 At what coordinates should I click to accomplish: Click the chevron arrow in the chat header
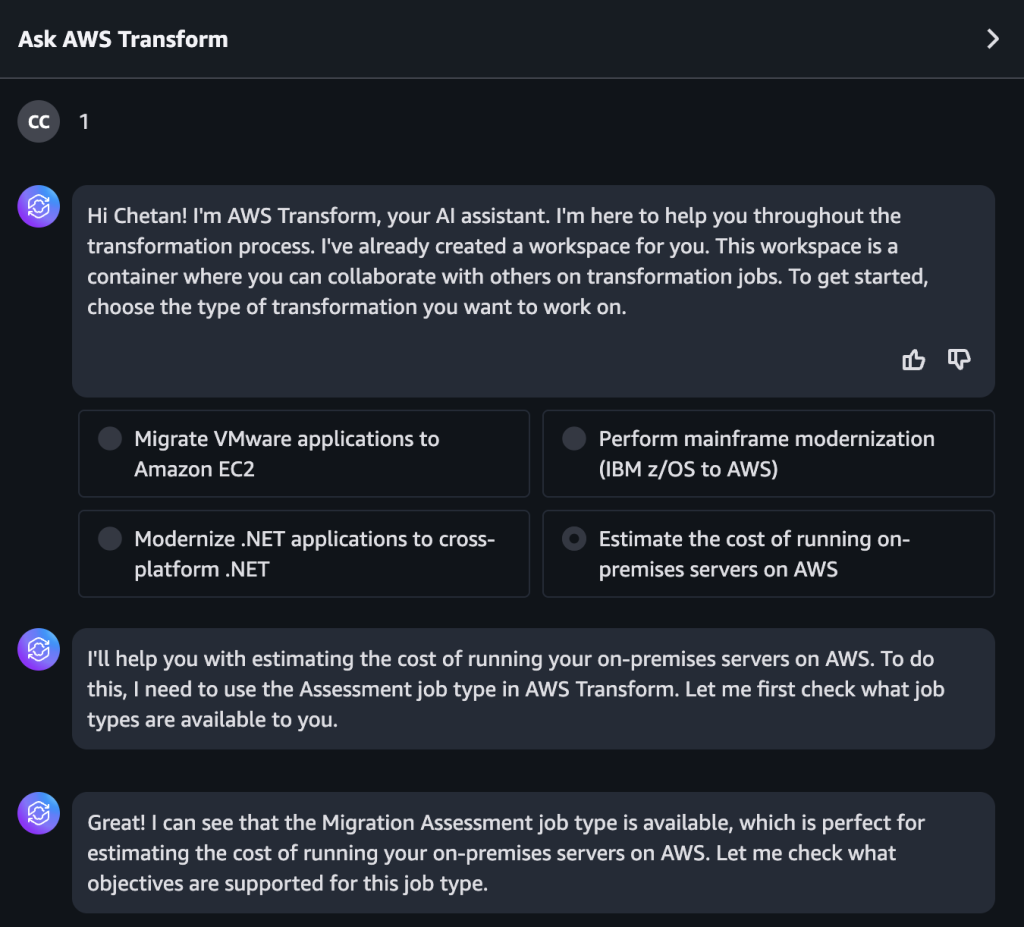point(992,38)
